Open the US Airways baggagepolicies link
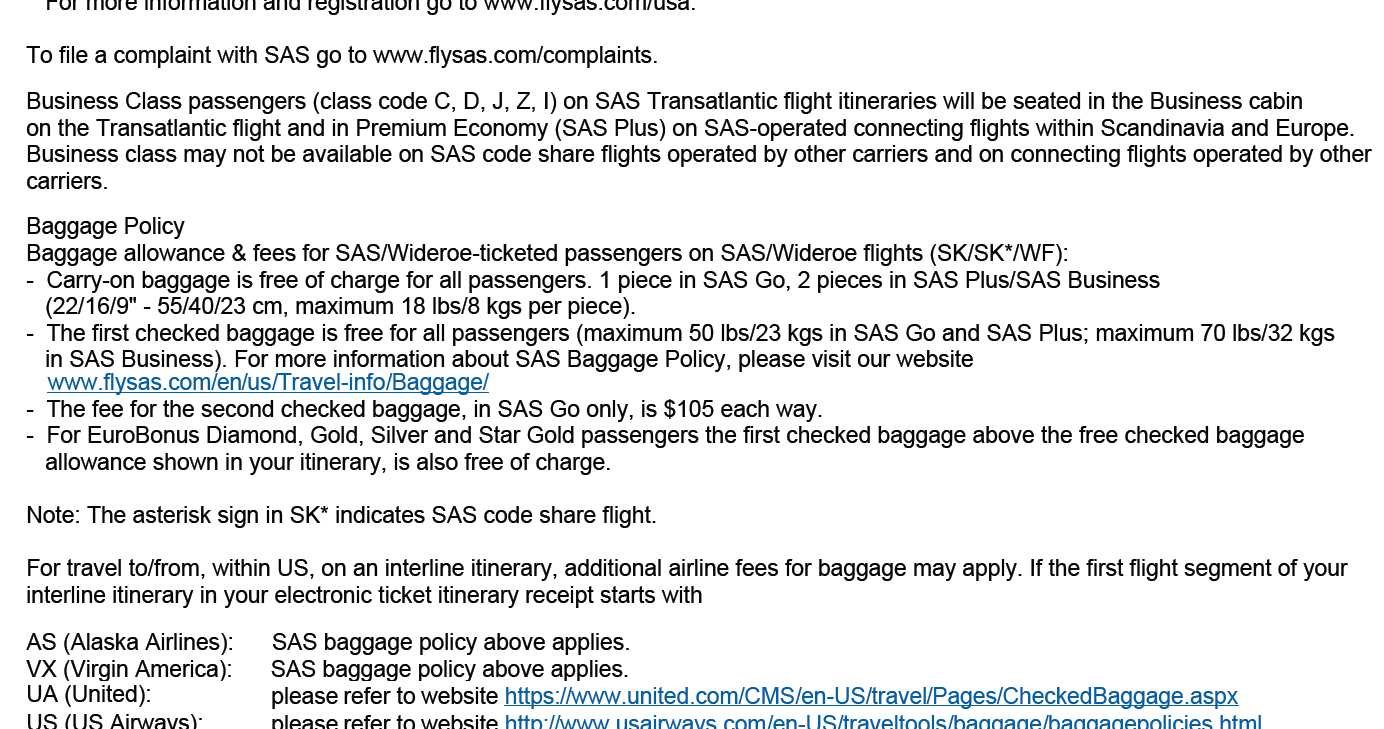This screenshot has height=729, width=1384. pos(882,722)
